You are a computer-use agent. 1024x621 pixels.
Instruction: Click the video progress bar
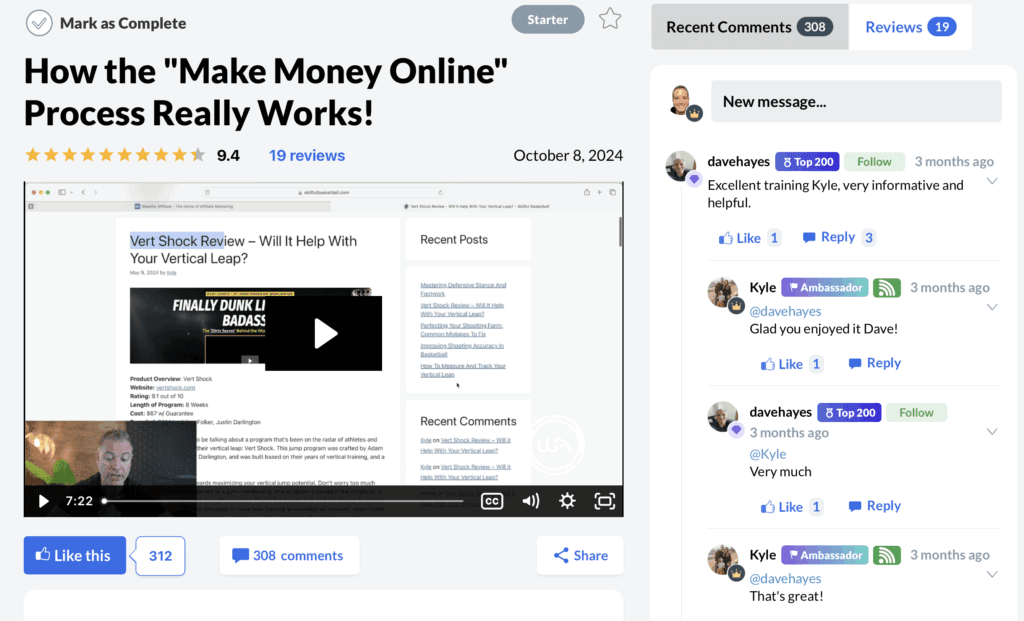(x=283, y=501)
